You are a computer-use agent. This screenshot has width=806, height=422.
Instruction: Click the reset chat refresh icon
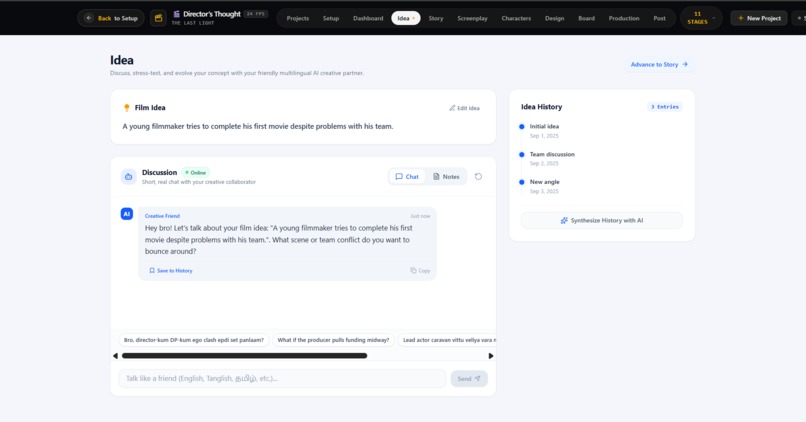(x=478, y=176)
